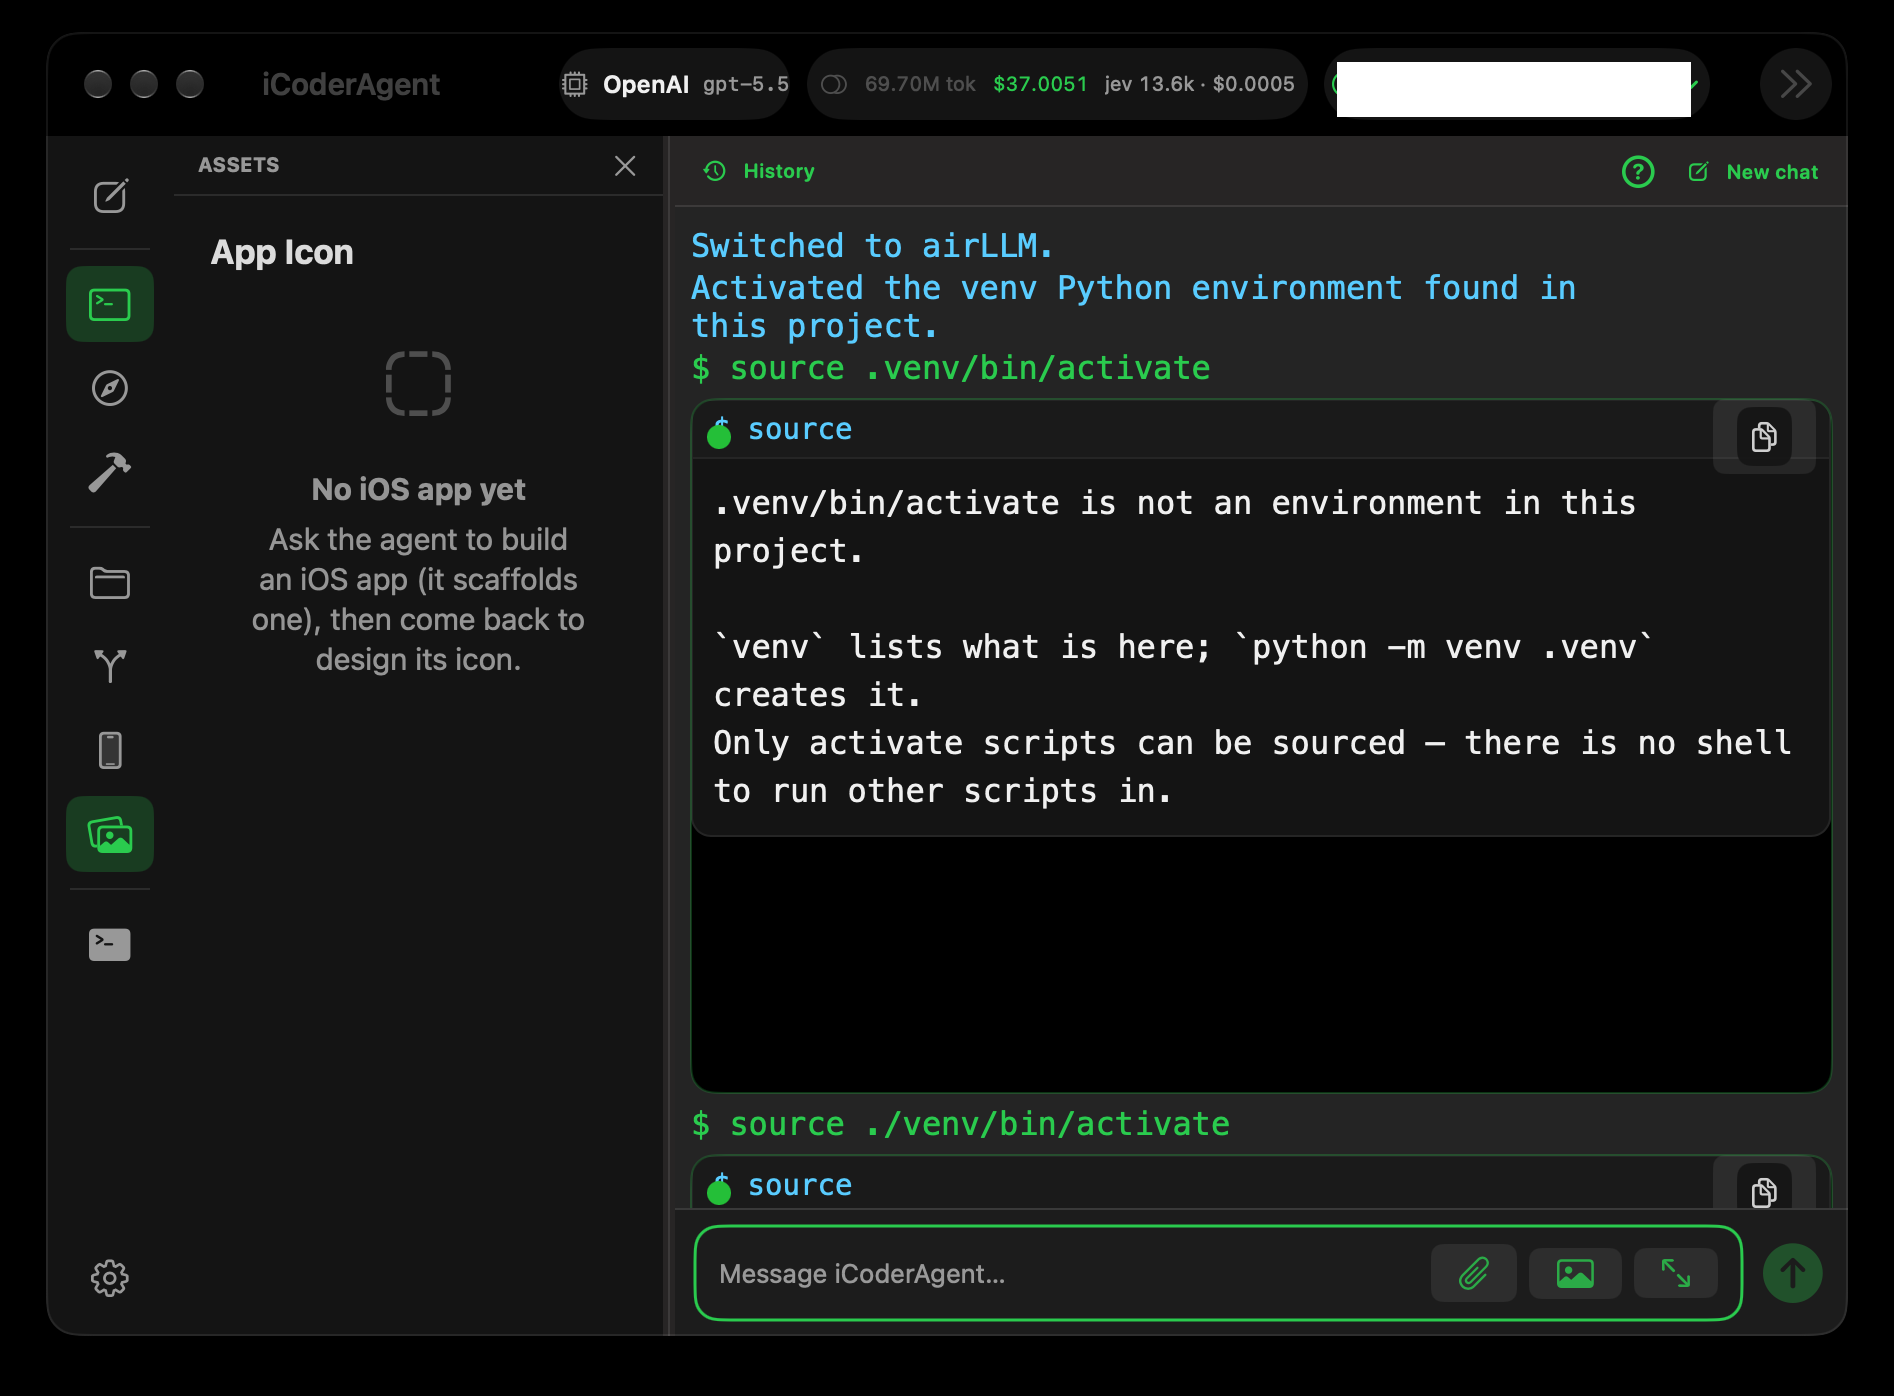Open the folder files icon in sidebar
Viewport: 1894px width, 1396px height.
[x=110, y=583]
